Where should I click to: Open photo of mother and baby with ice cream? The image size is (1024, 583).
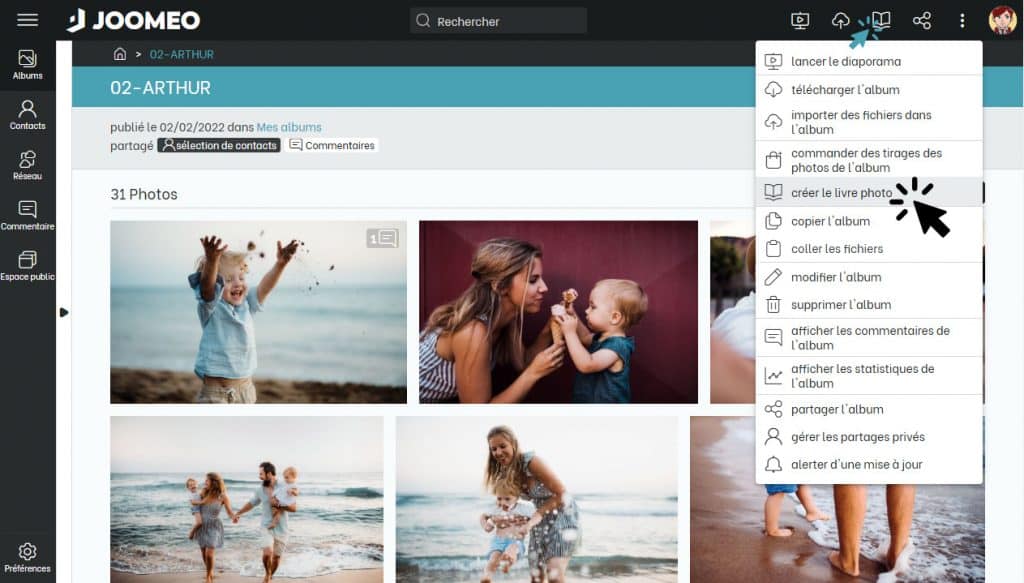[558, 312]
